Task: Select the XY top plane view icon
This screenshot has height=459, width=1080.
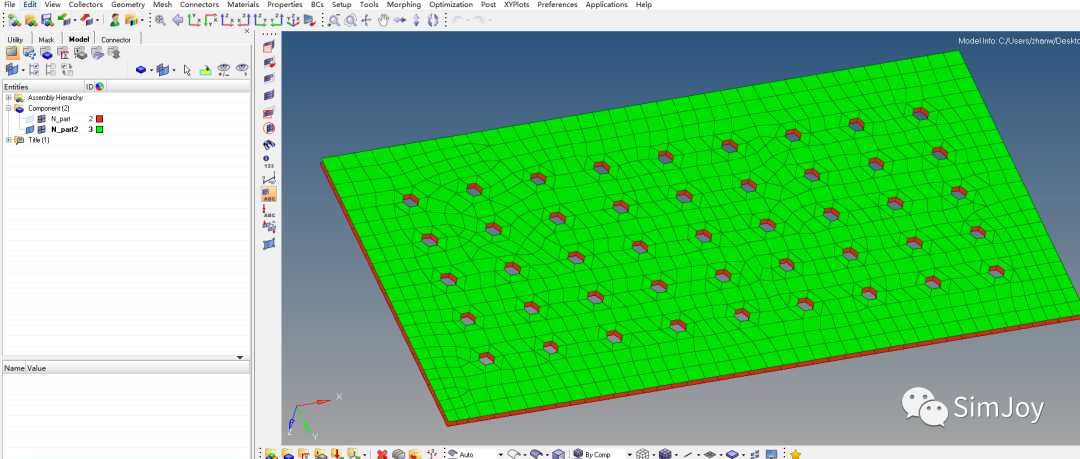Action: (x=194, y=20)
